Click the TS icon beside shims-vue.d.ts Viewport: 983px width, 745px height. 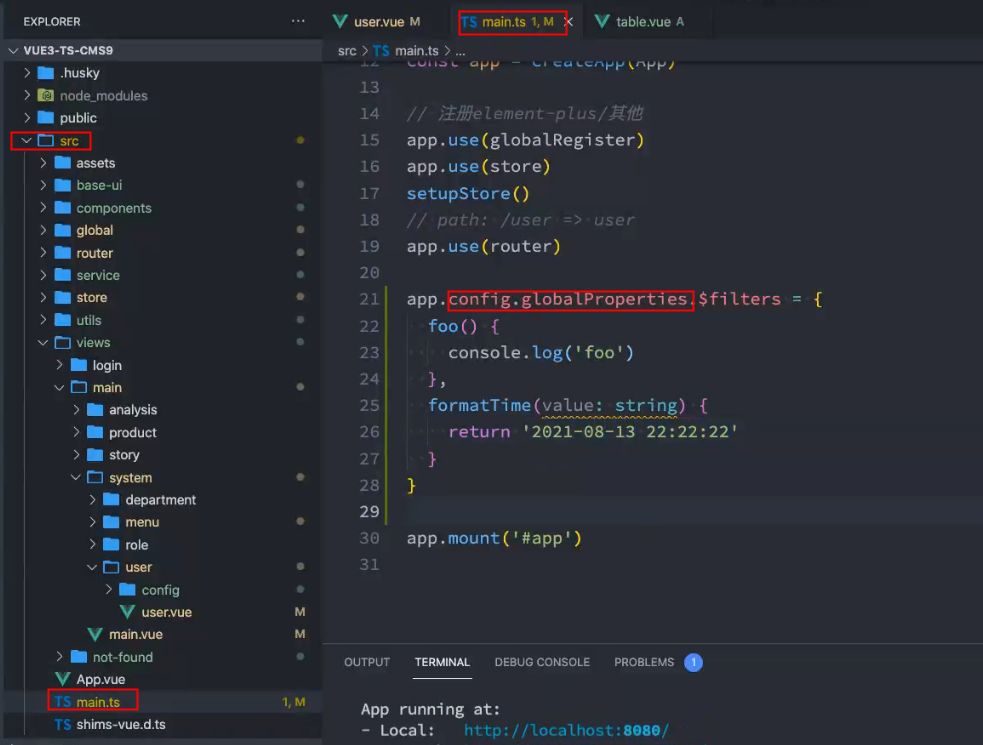62,724
